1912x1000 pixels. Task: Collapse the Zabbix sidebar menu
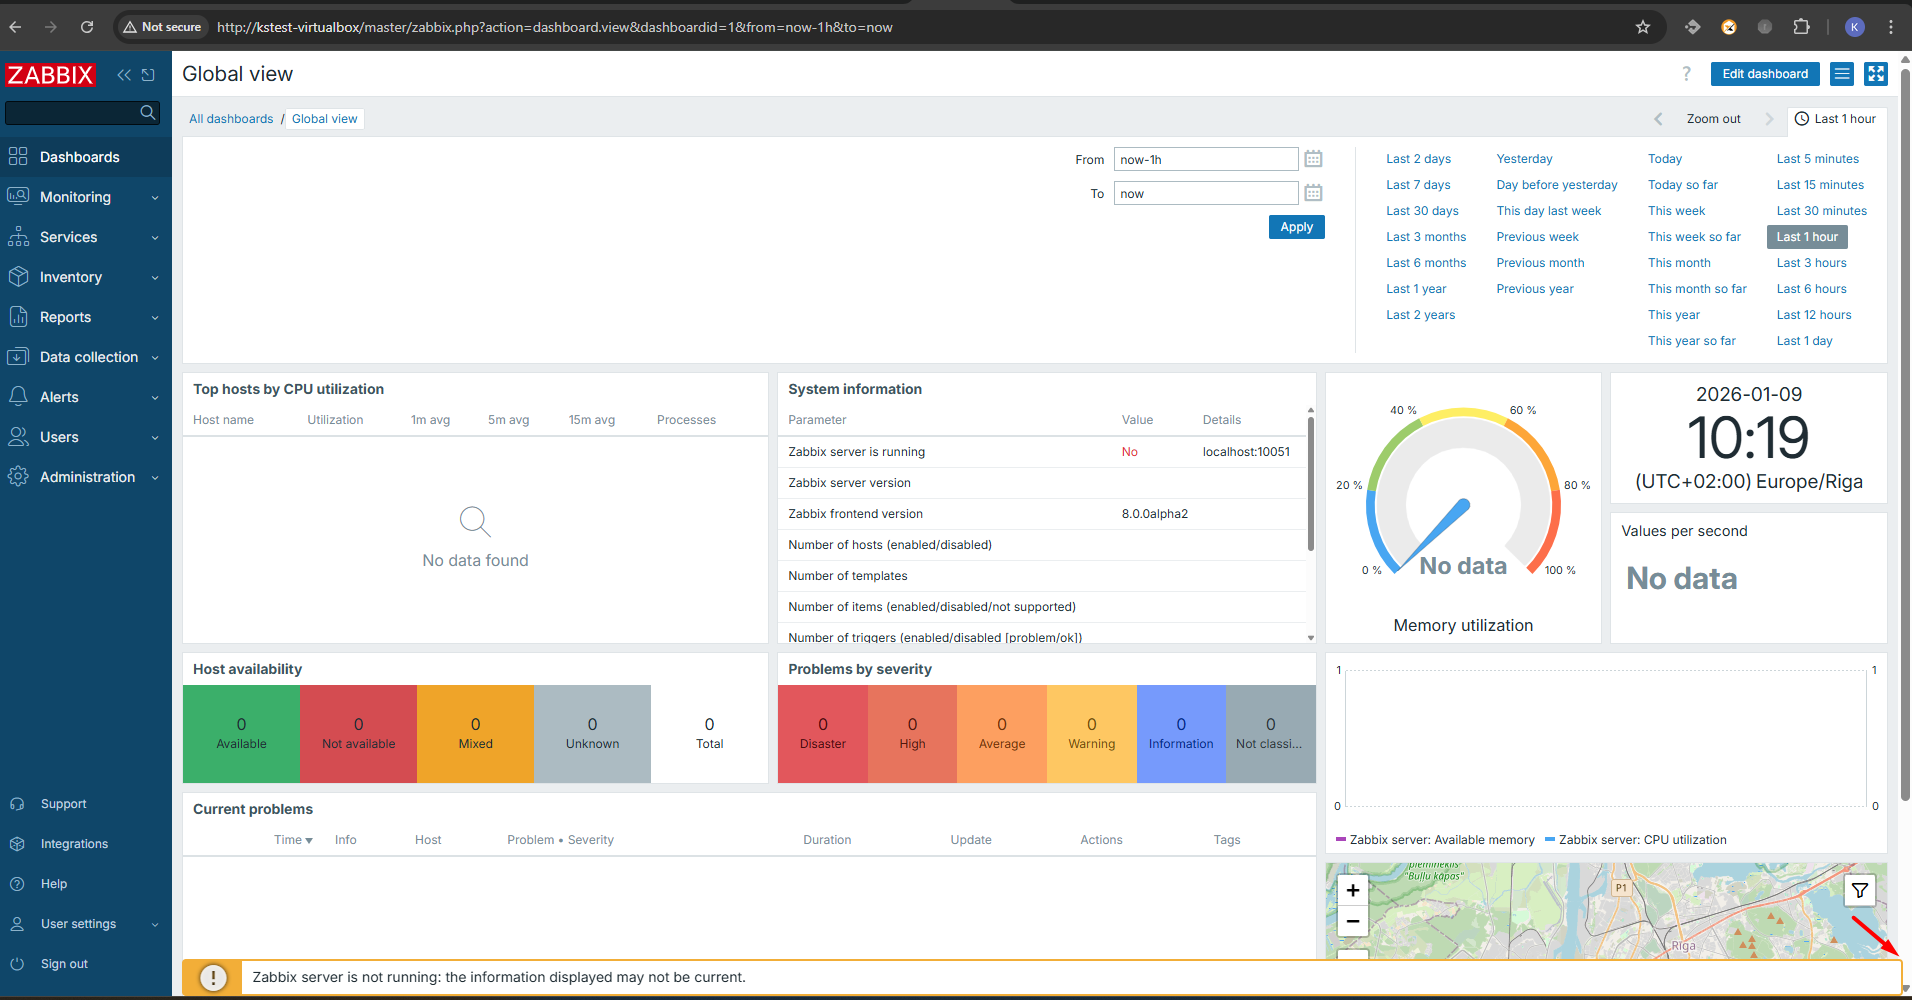click(124, 75)
